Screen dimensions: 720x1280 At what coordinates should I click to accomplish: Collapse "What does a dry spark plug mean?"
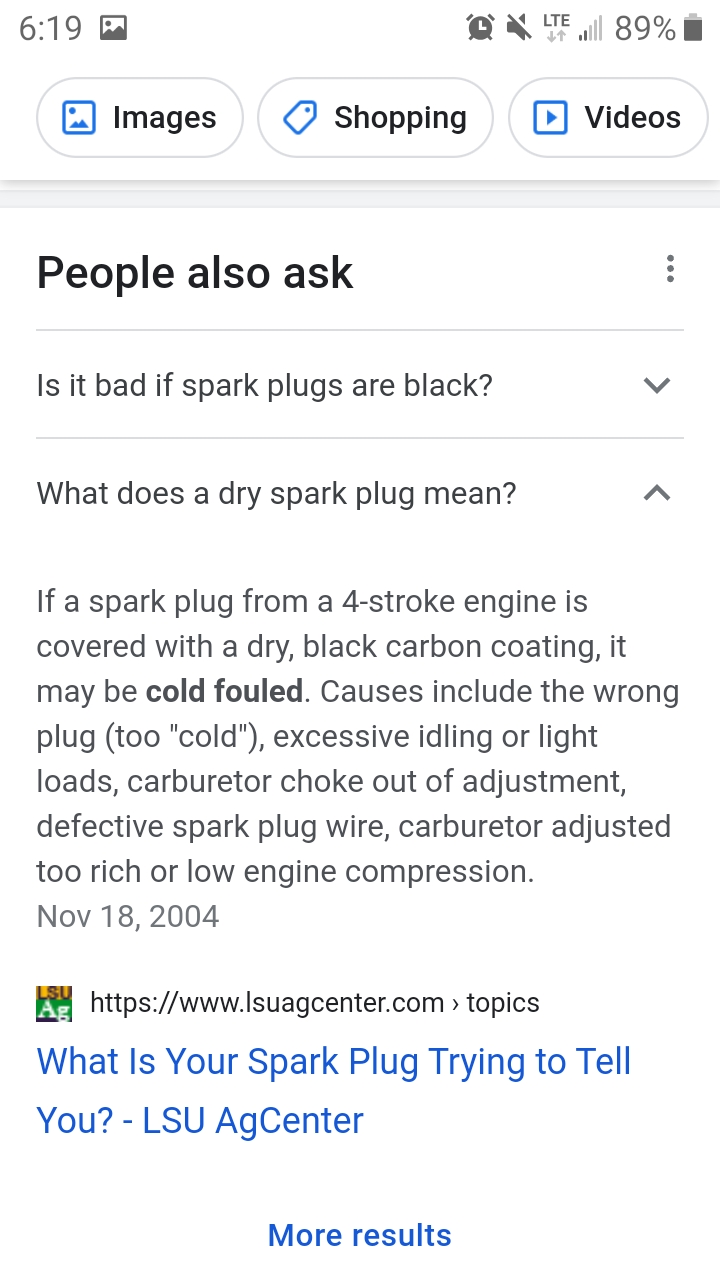[x=360, y=493]
